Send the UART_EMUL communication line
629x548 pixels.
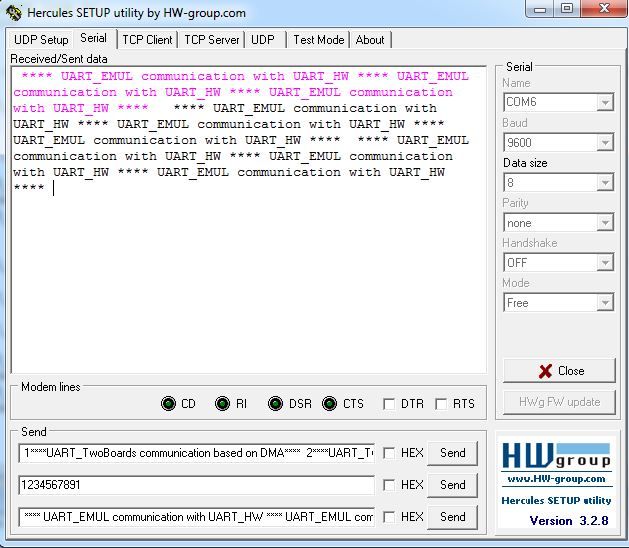click(452, 517)
